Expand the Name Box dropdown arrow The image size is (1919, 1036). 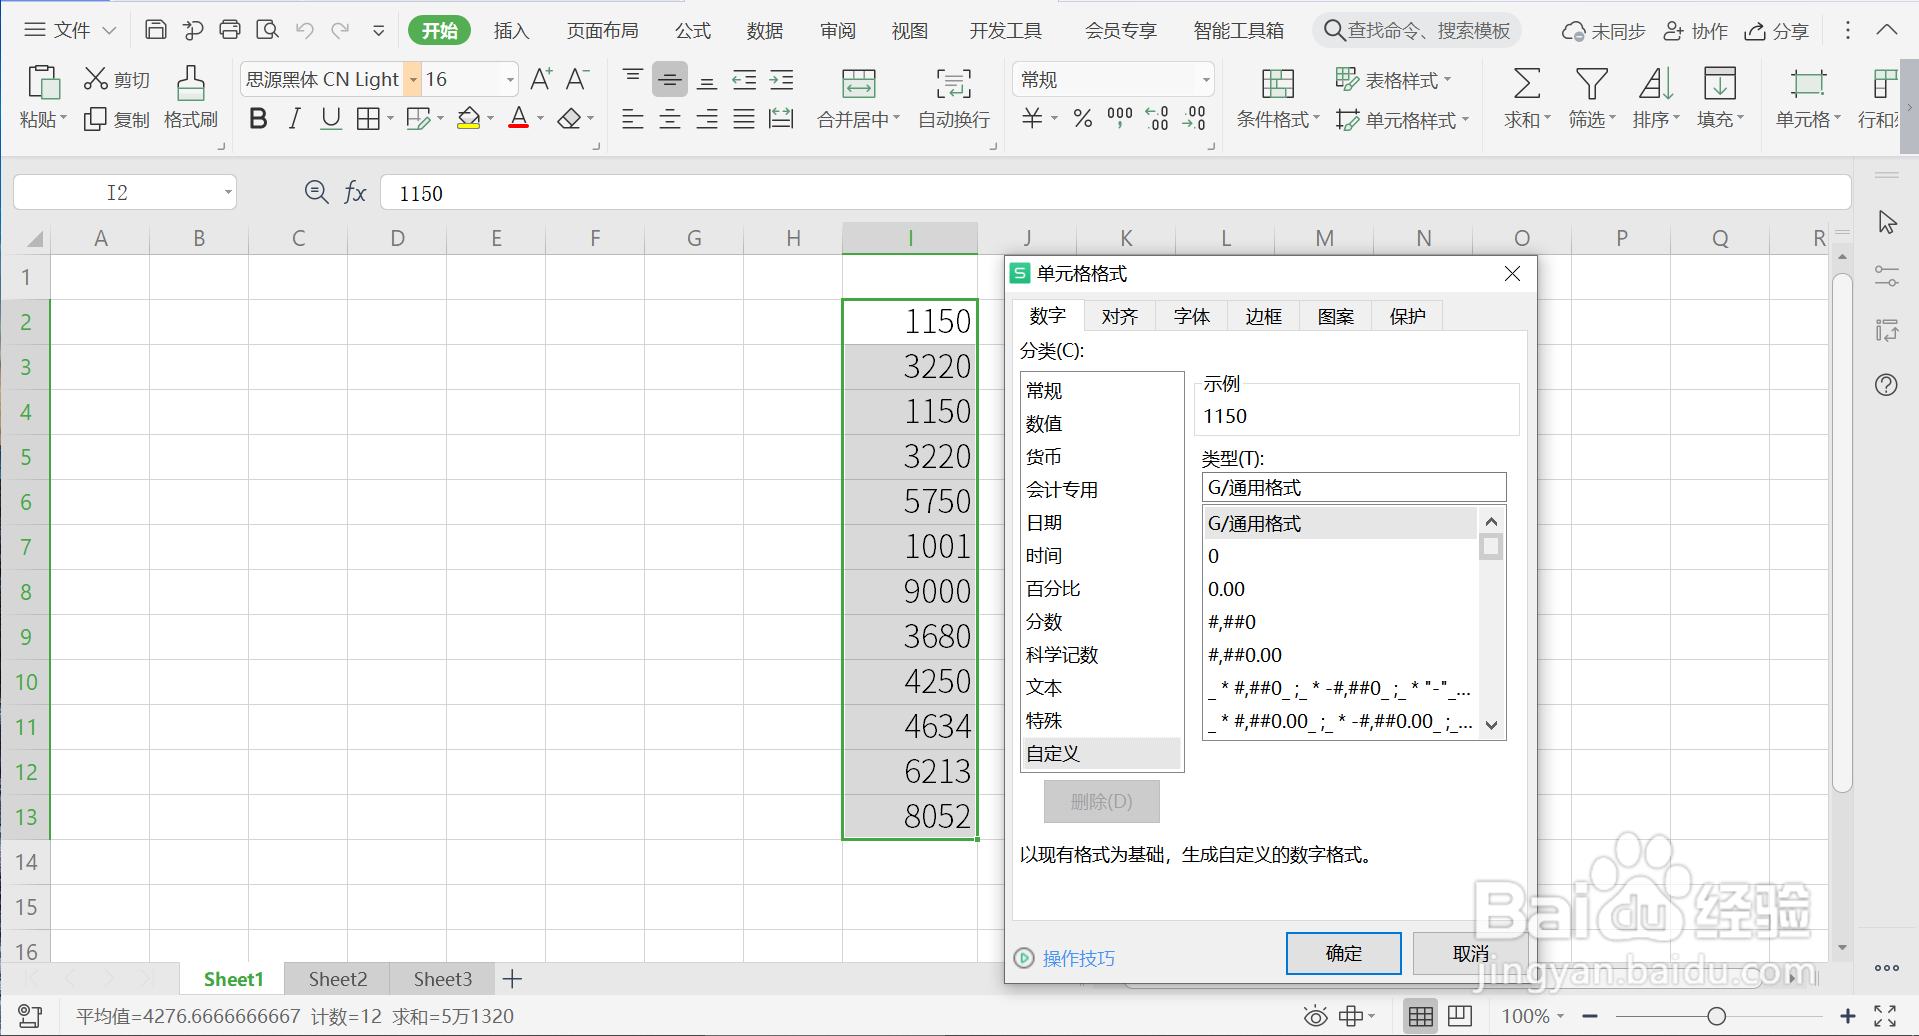pos(228,192)
